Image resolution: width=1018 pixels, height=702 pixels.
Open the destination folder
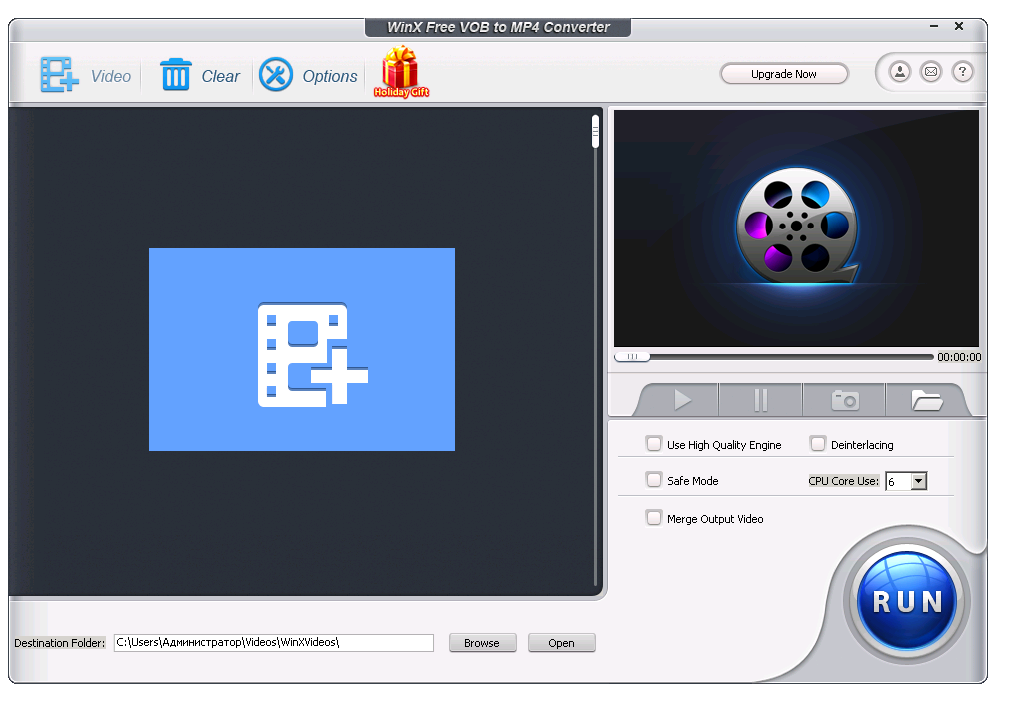tap(562, 643)
